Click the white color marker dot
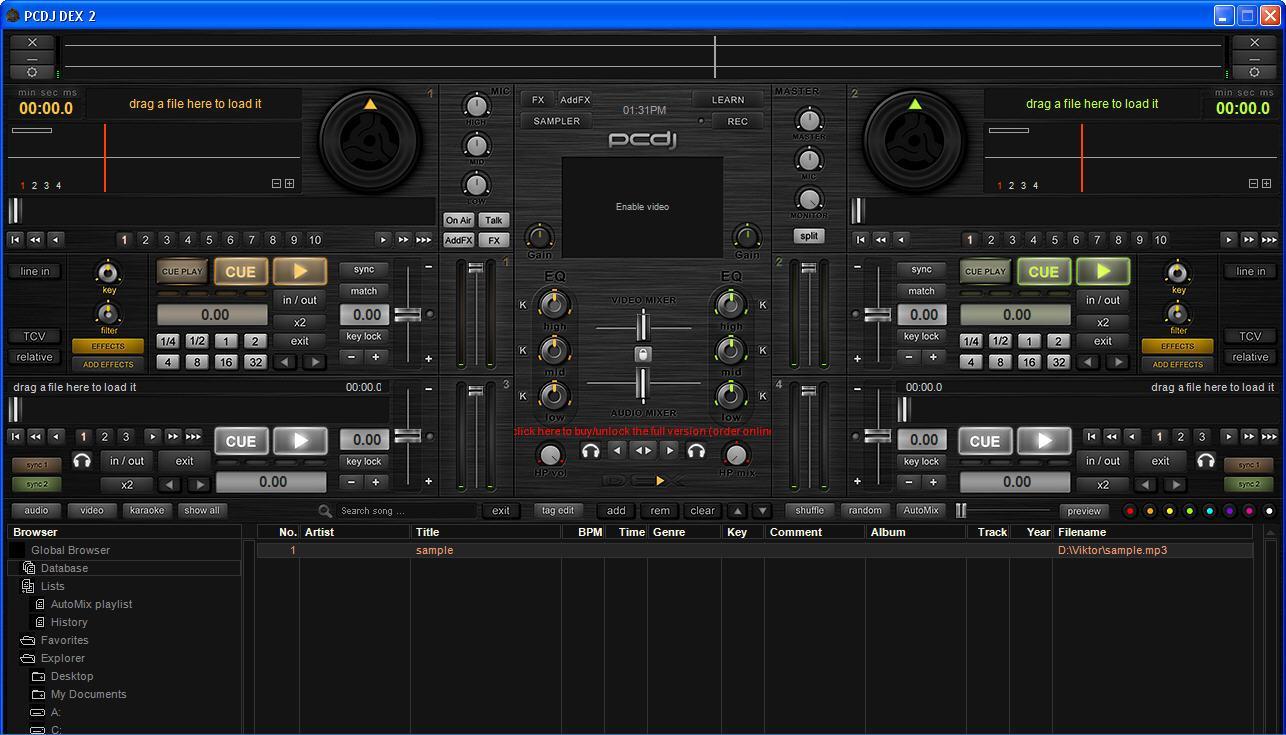Screen dimensions: 1286x735 [x=1270, y=511]
